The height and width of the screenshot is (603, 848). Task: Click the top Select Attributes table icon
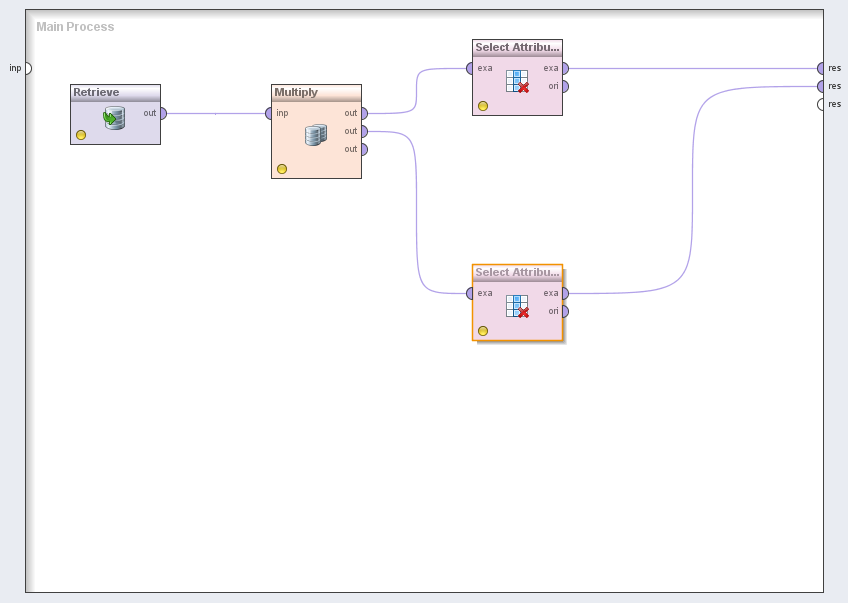click(x=517, y=81)
